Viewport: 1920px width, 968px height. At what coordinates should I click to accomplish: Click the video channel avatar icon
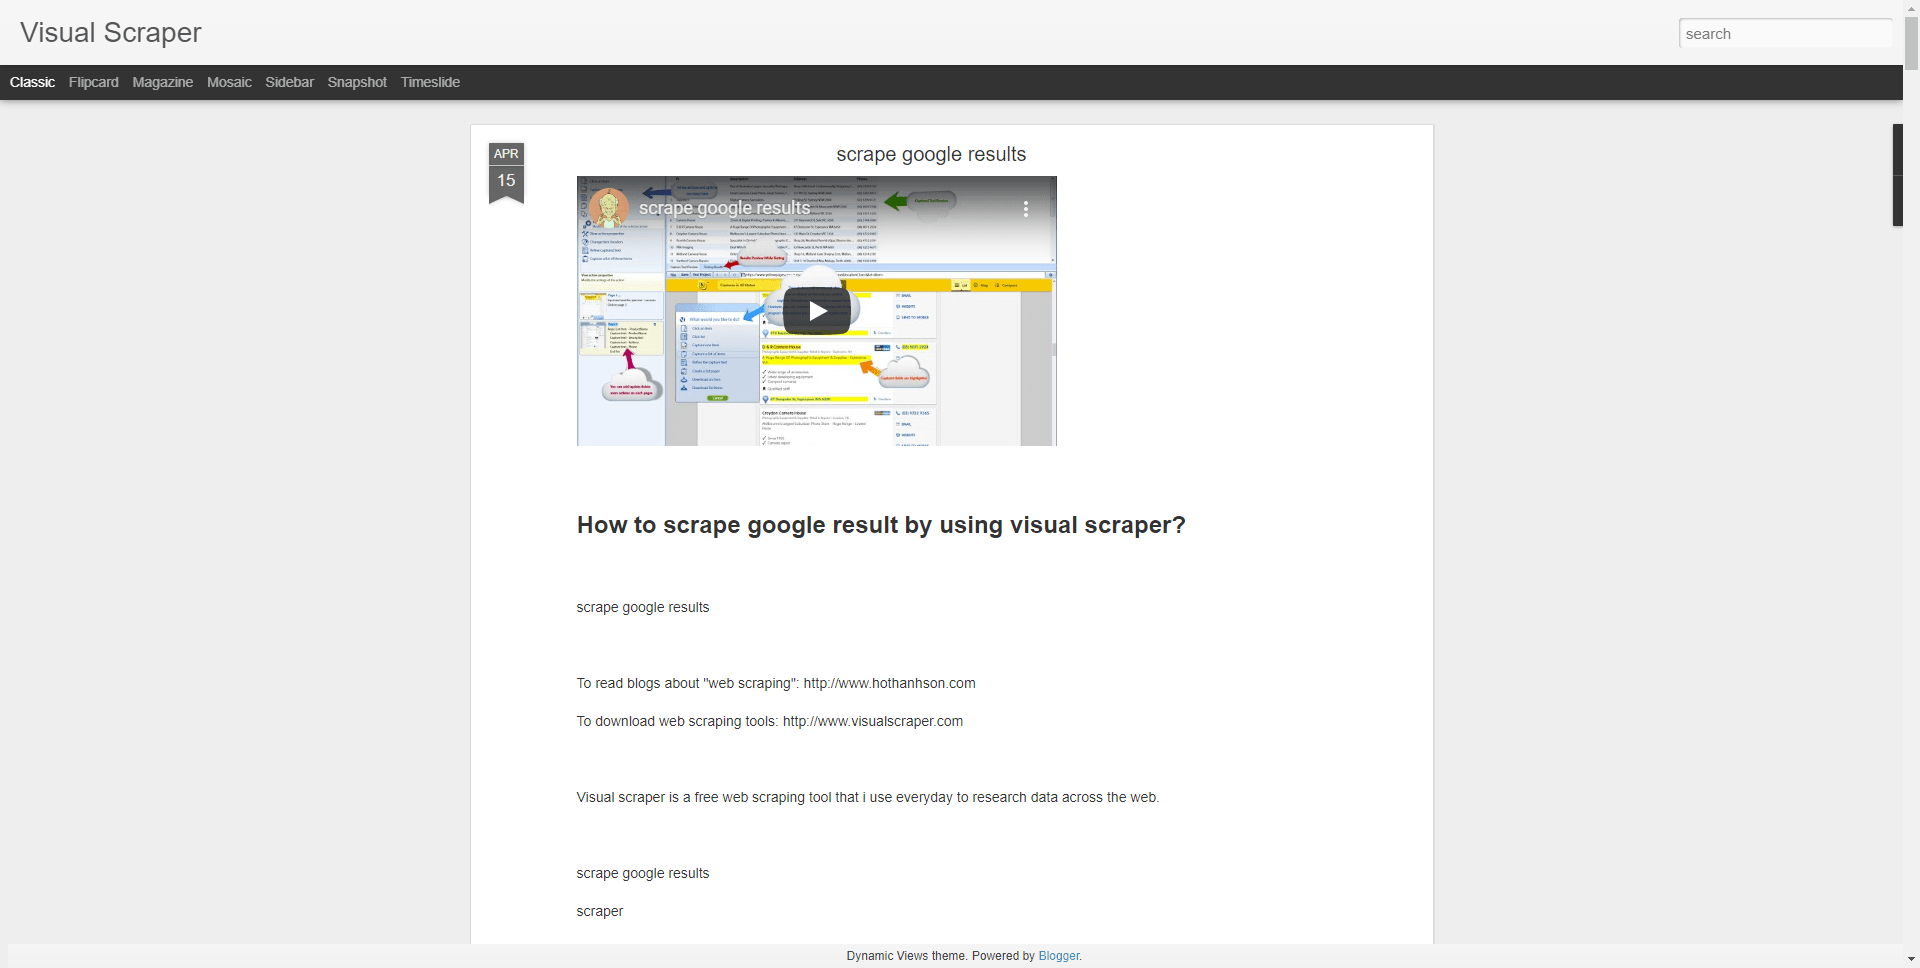click(608, 208)
